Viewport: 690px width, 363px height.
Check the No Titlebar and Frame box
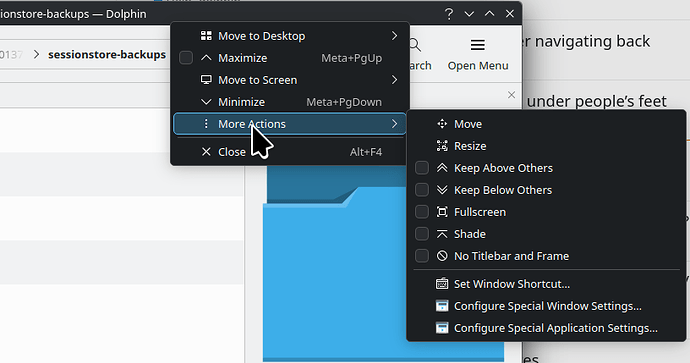(422, 256)
